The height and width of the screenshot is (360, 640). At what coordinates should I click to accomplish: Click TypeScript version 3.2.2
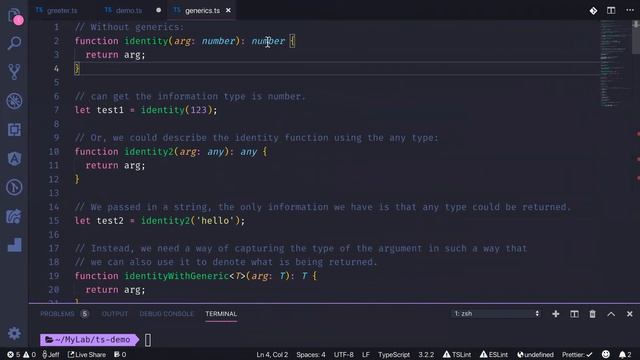[x=426, y=354]
